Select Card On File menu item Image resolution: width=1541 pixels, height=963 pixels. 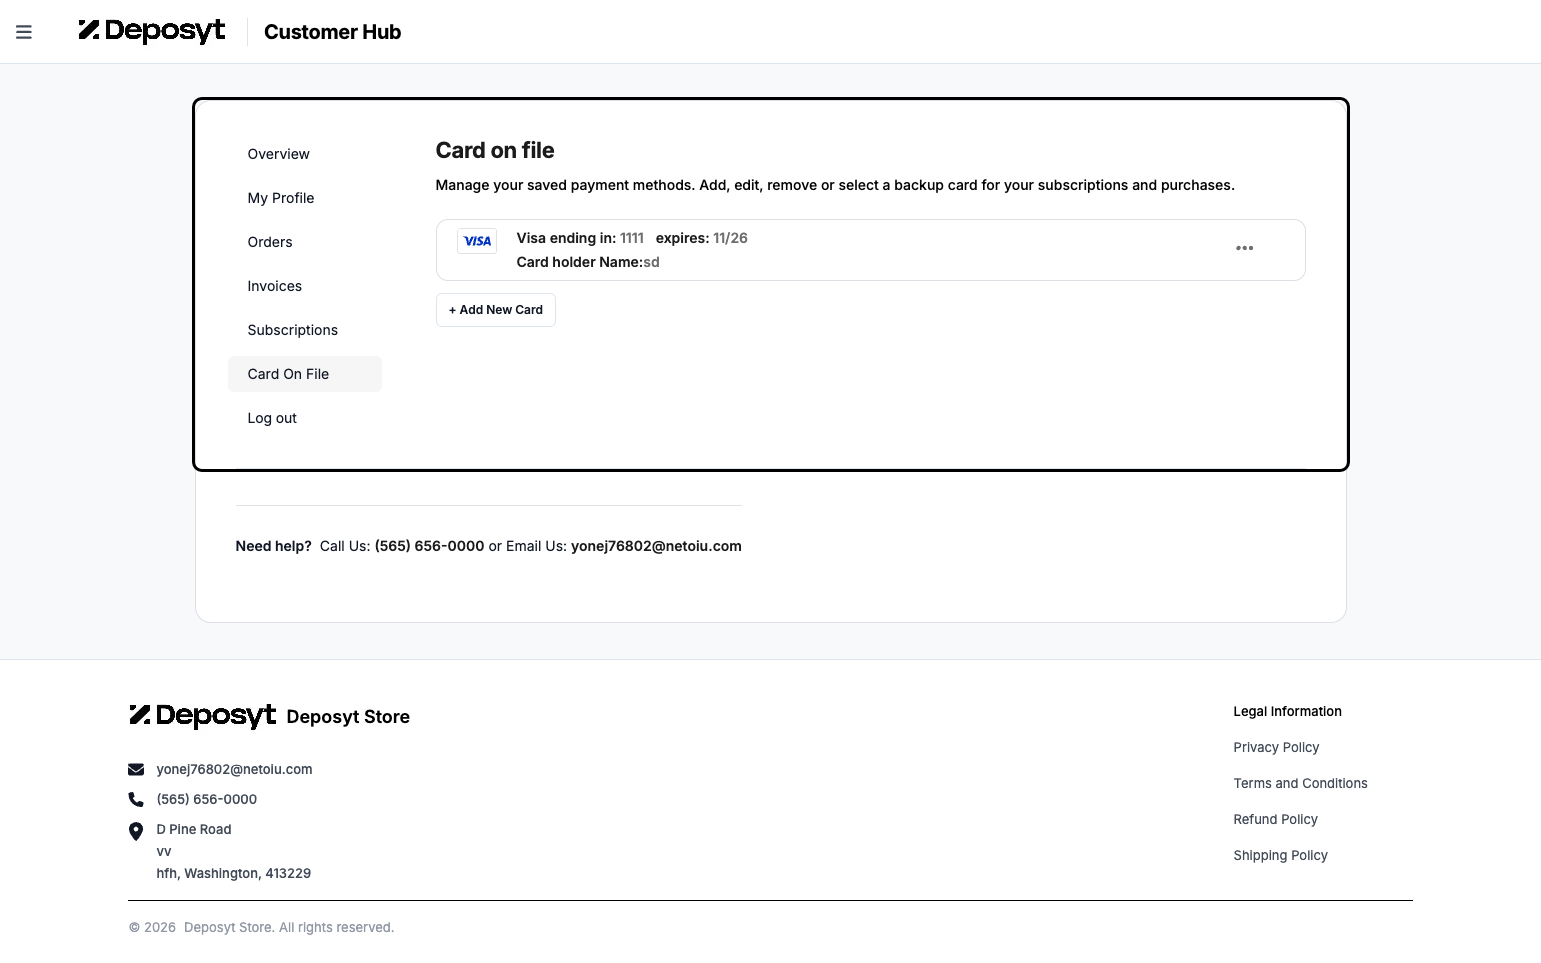[x=305, y=374]
